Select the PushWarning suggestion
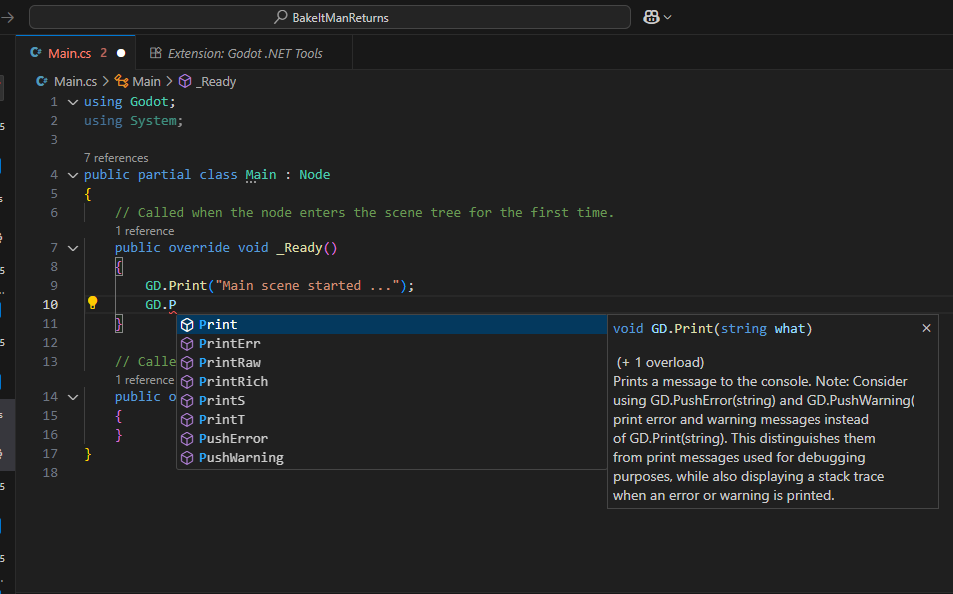This screenshot has height=594, width=953. 392,457
